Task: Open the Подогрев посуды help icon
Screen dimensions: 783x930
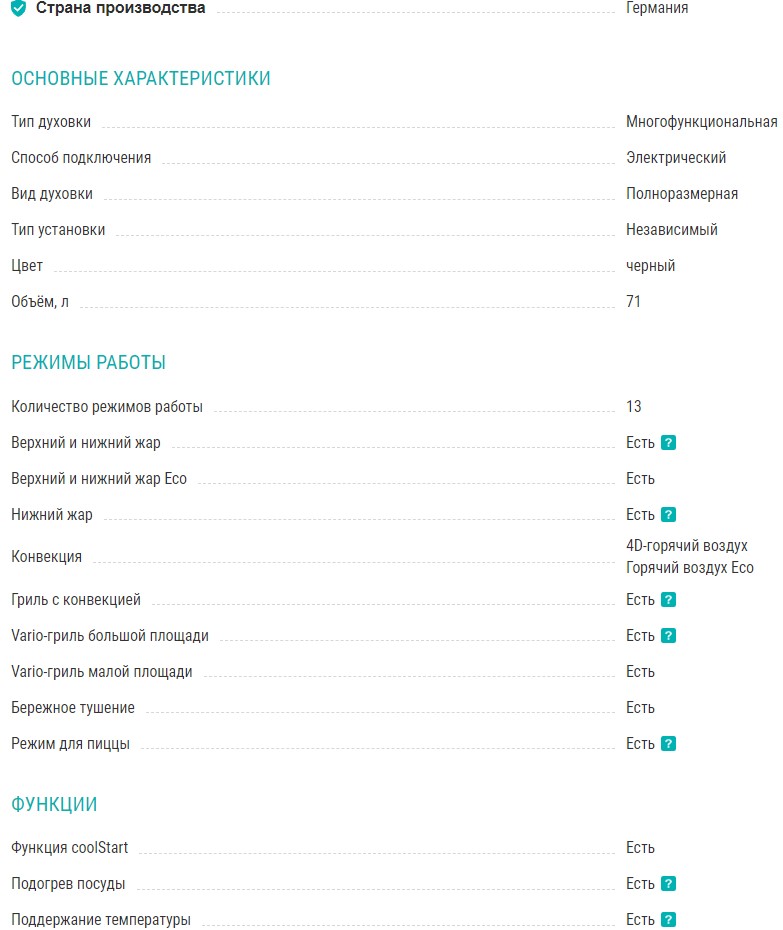Action: point(669,884)
